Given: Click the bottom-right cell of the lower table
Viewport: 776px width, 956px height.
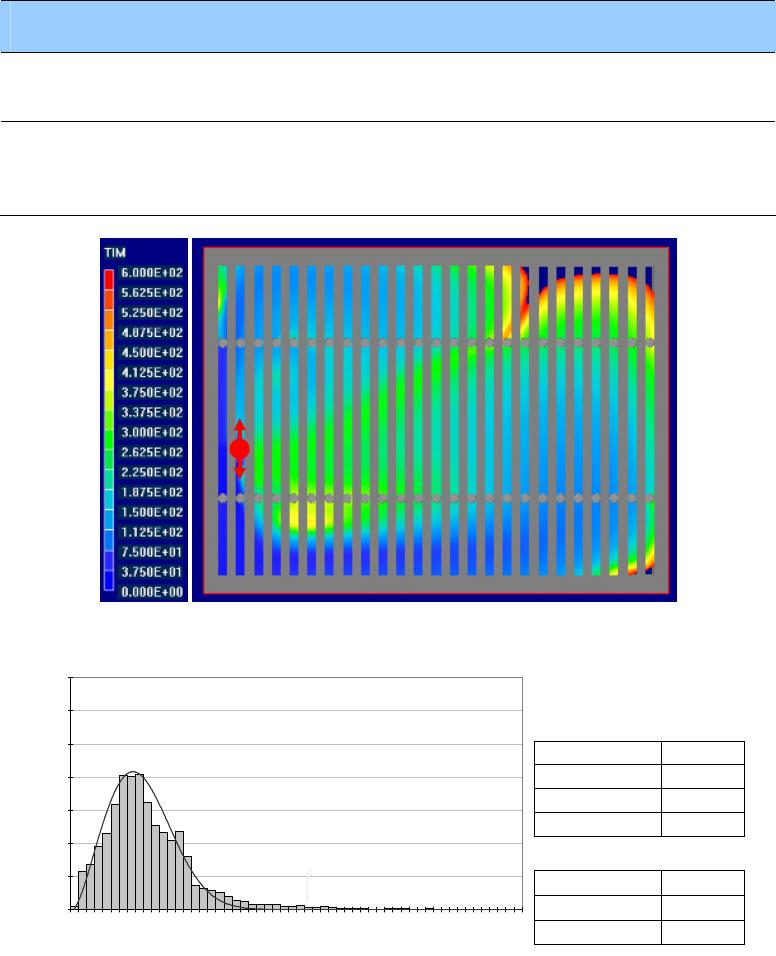Looking at the screenshot, I should [x=702, y=931].
